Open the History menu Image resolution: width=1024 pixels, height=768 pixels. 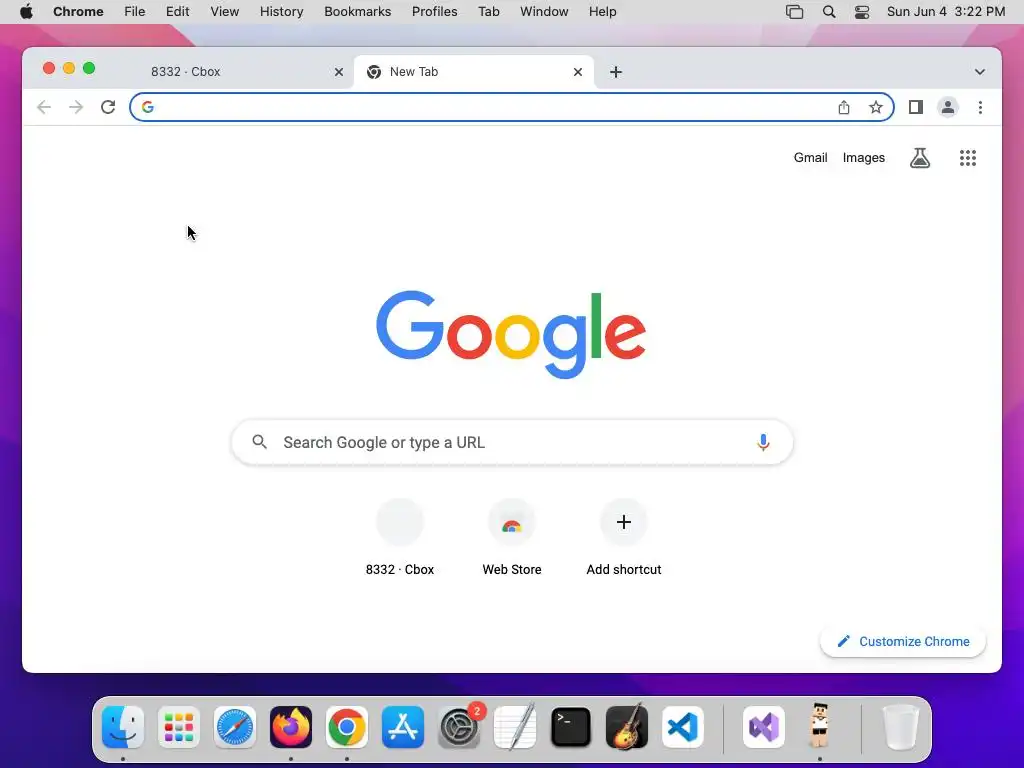coord(281,12)
